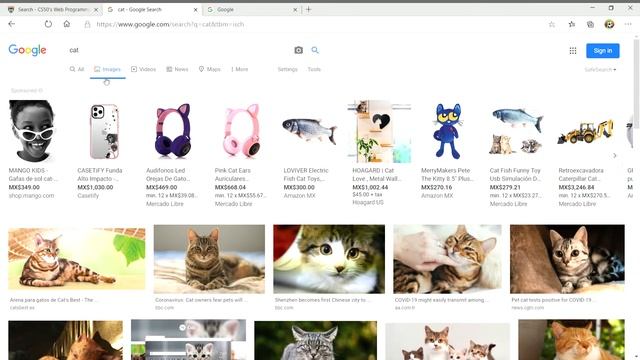Switch to the Google browser tab
This screenshot has height=360, width=640.
coord(251,9)
